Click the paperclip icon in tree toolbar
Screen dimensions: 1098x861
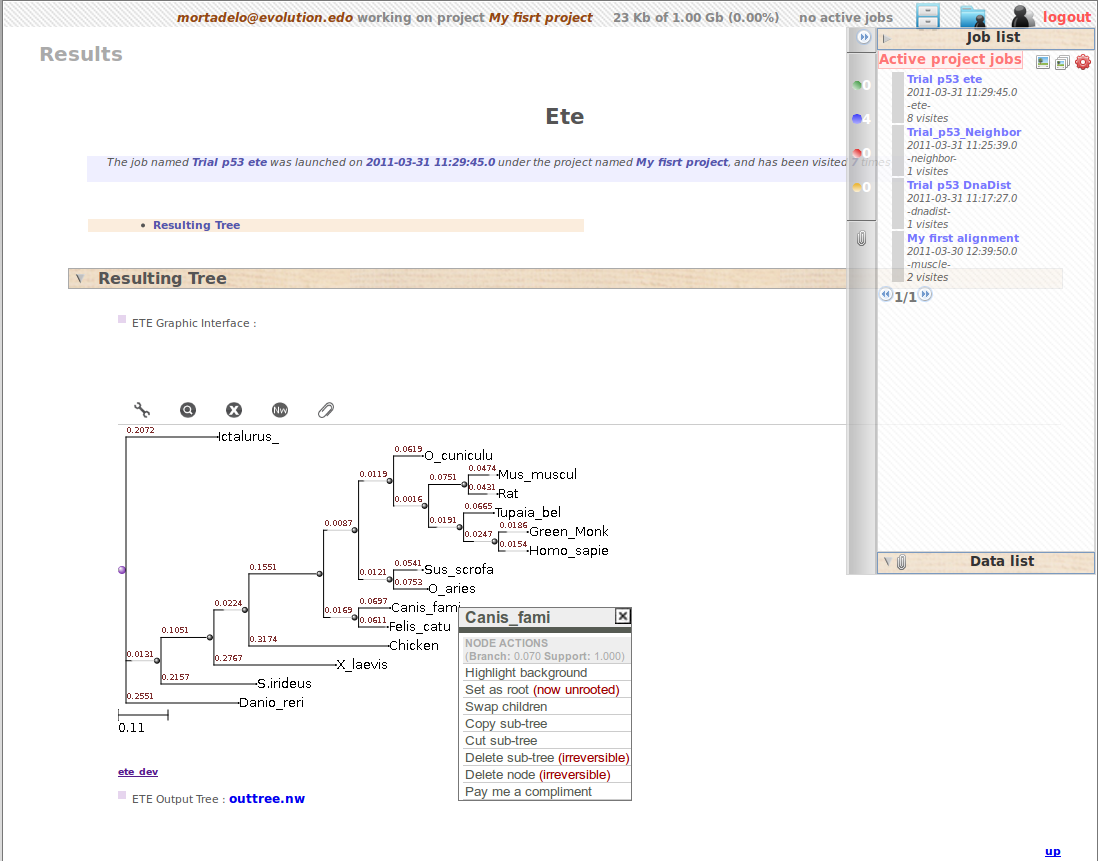coord(326,410)
